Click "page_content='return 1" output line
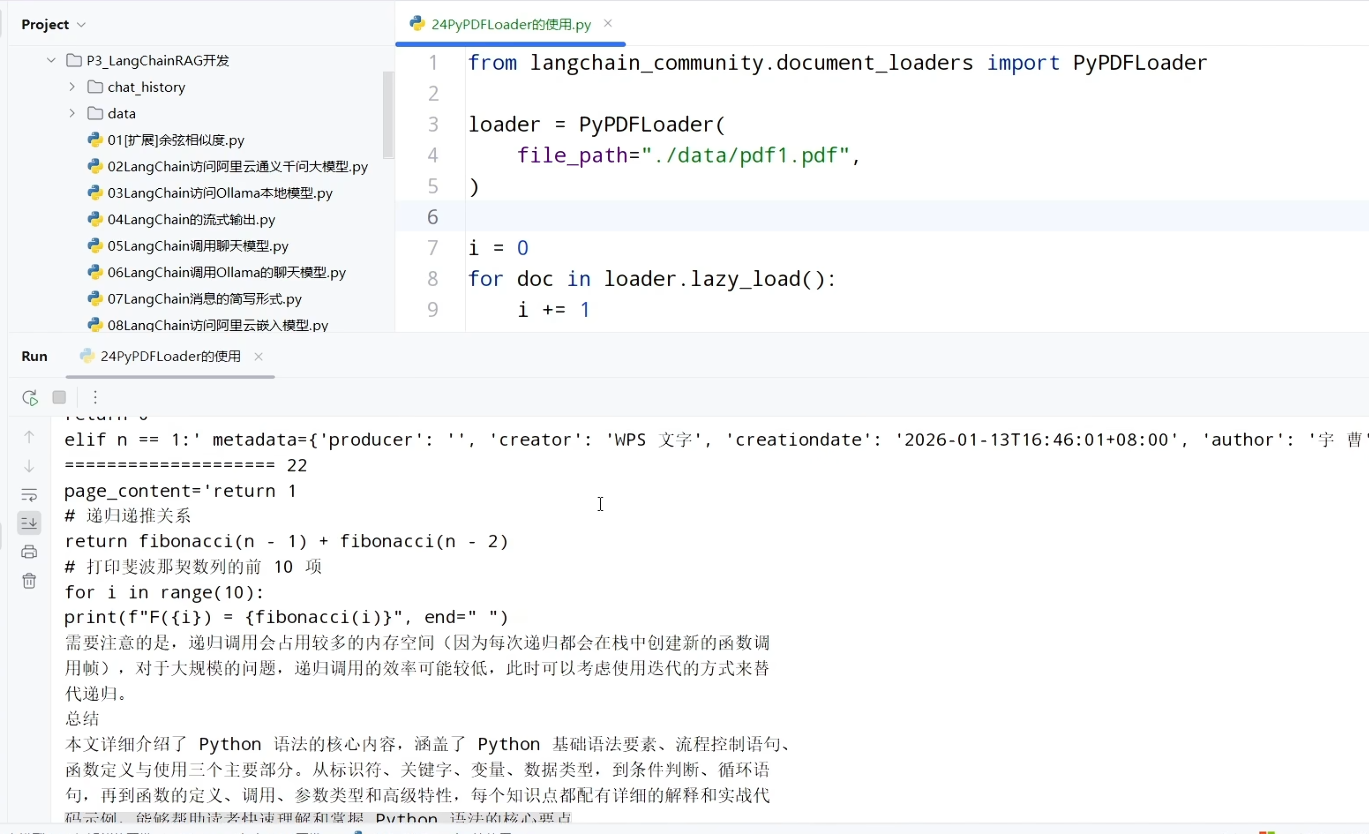This screenshot has height=834, width=1369. pos(181,491)
